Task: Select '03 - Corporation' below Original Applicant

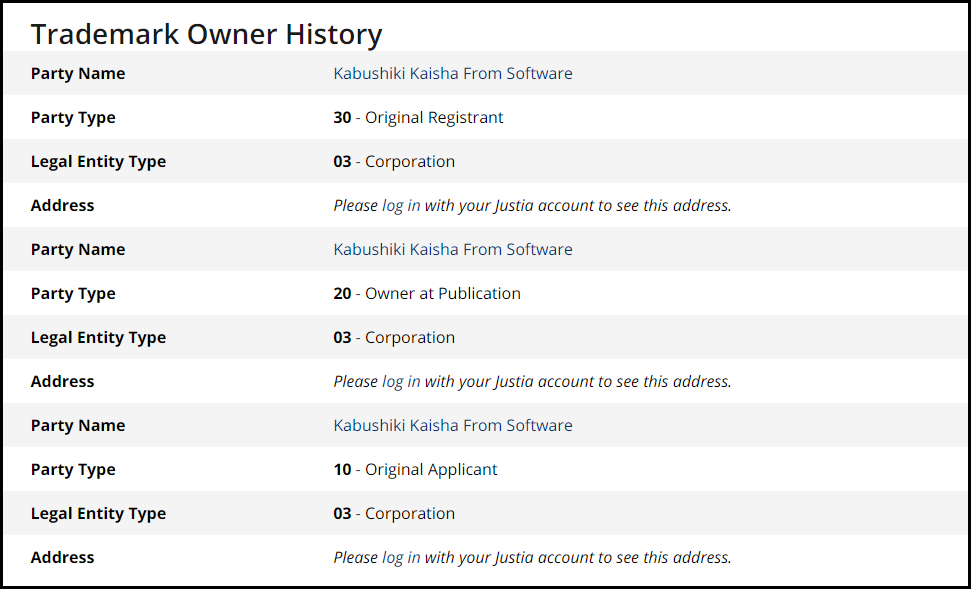Action: [394, 513]
